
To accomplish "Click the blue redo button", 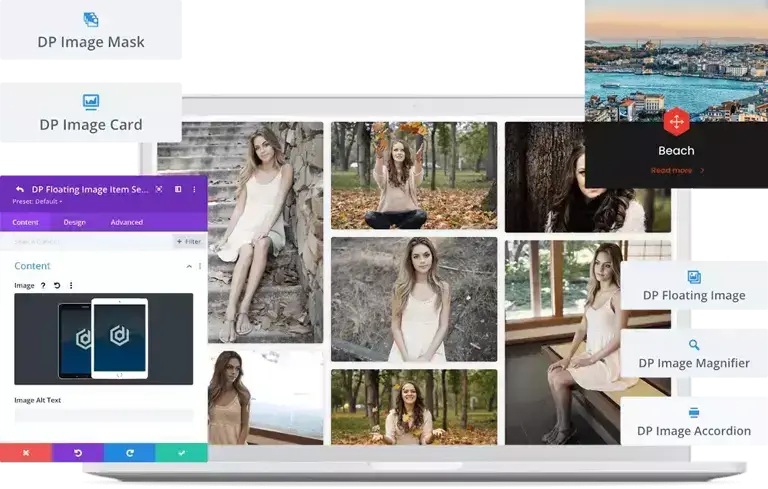I will 130,453.
